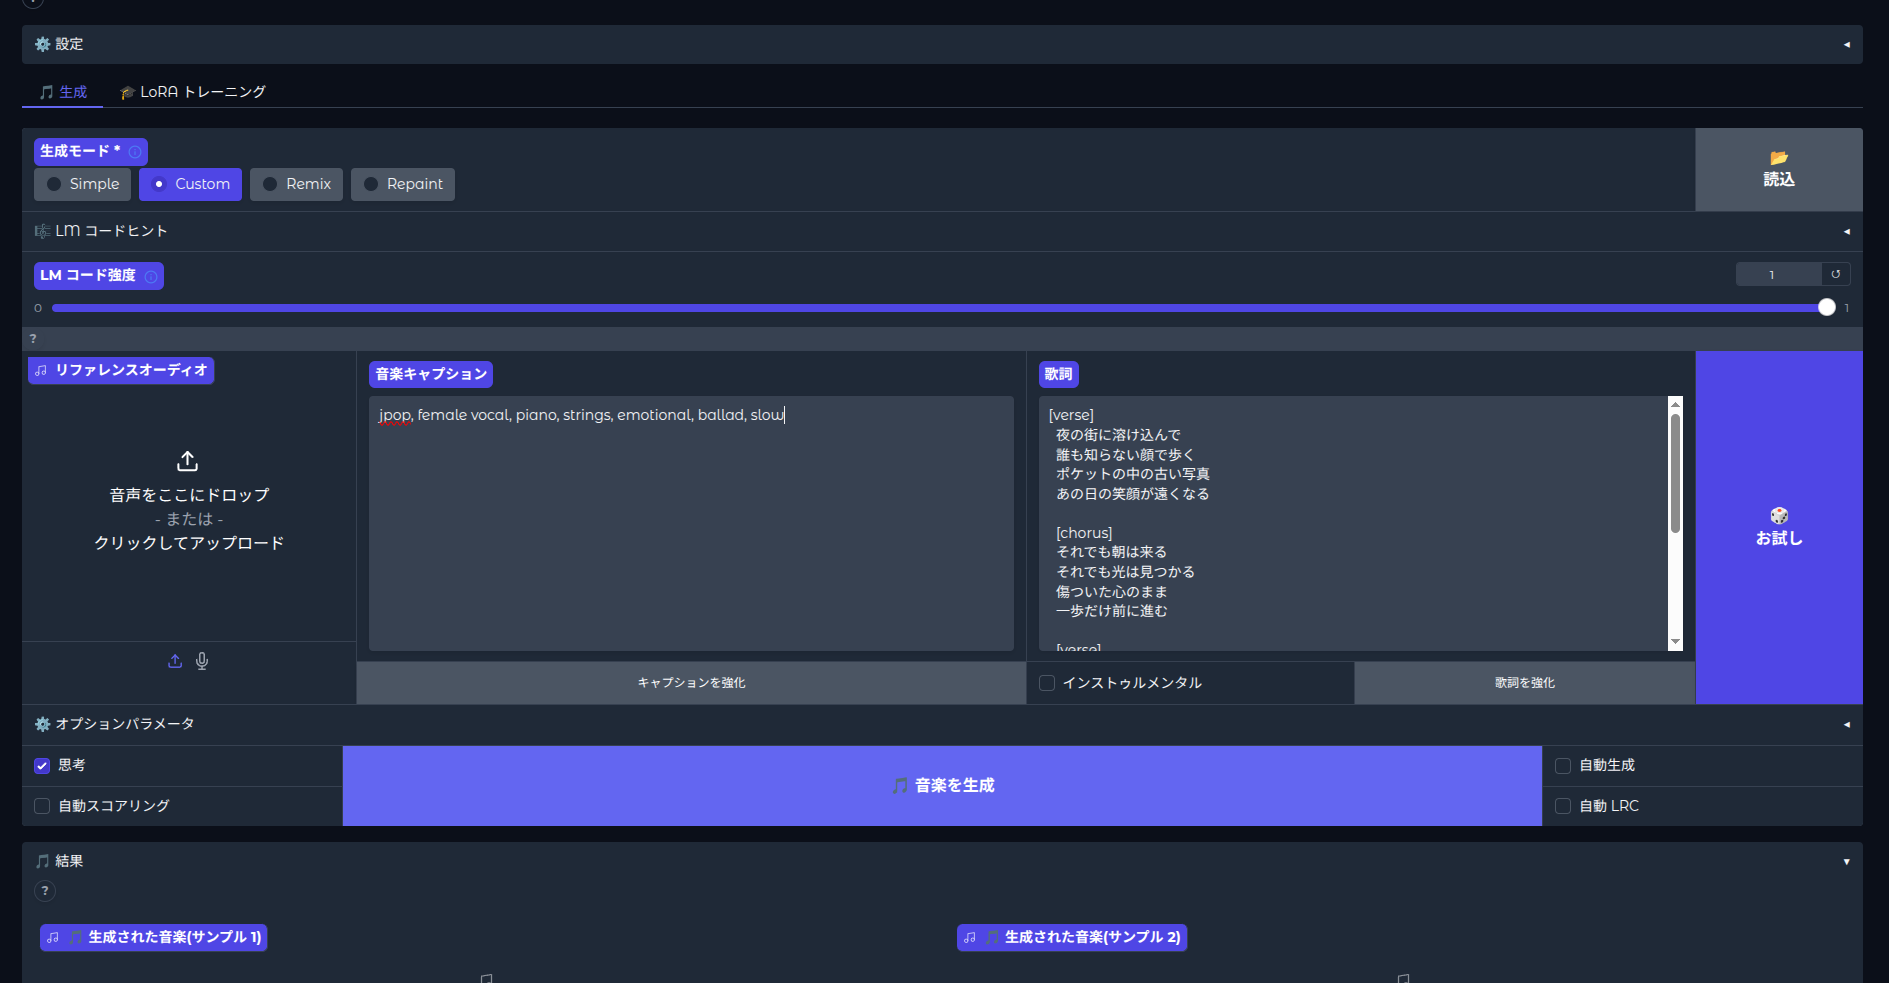Click the lyrics scrollbar down arrow
Image resolution: width=1889 pixels, height=983 pixels.
tap(1676, 643)
